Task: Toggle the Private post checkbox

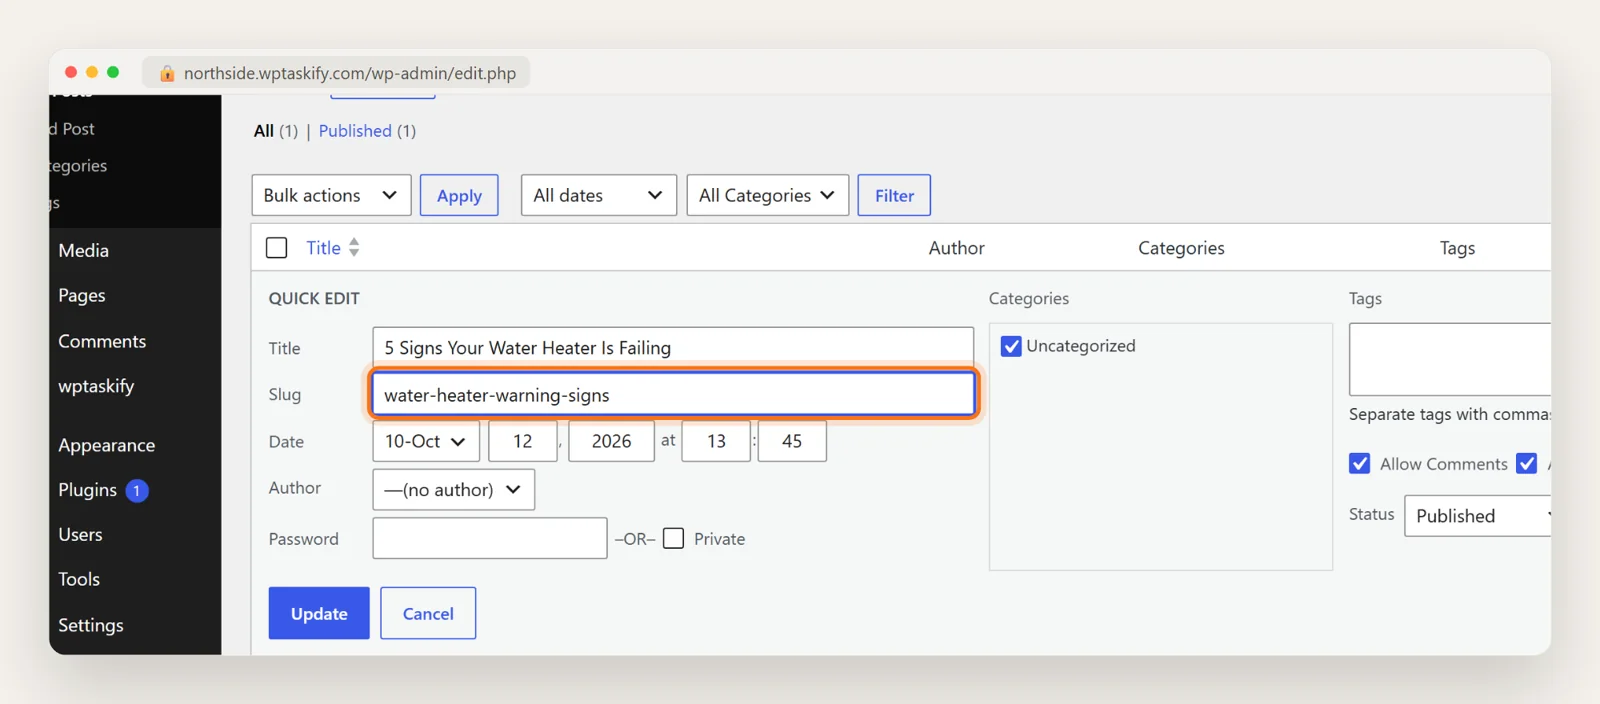Action: (x=674, y=539)
